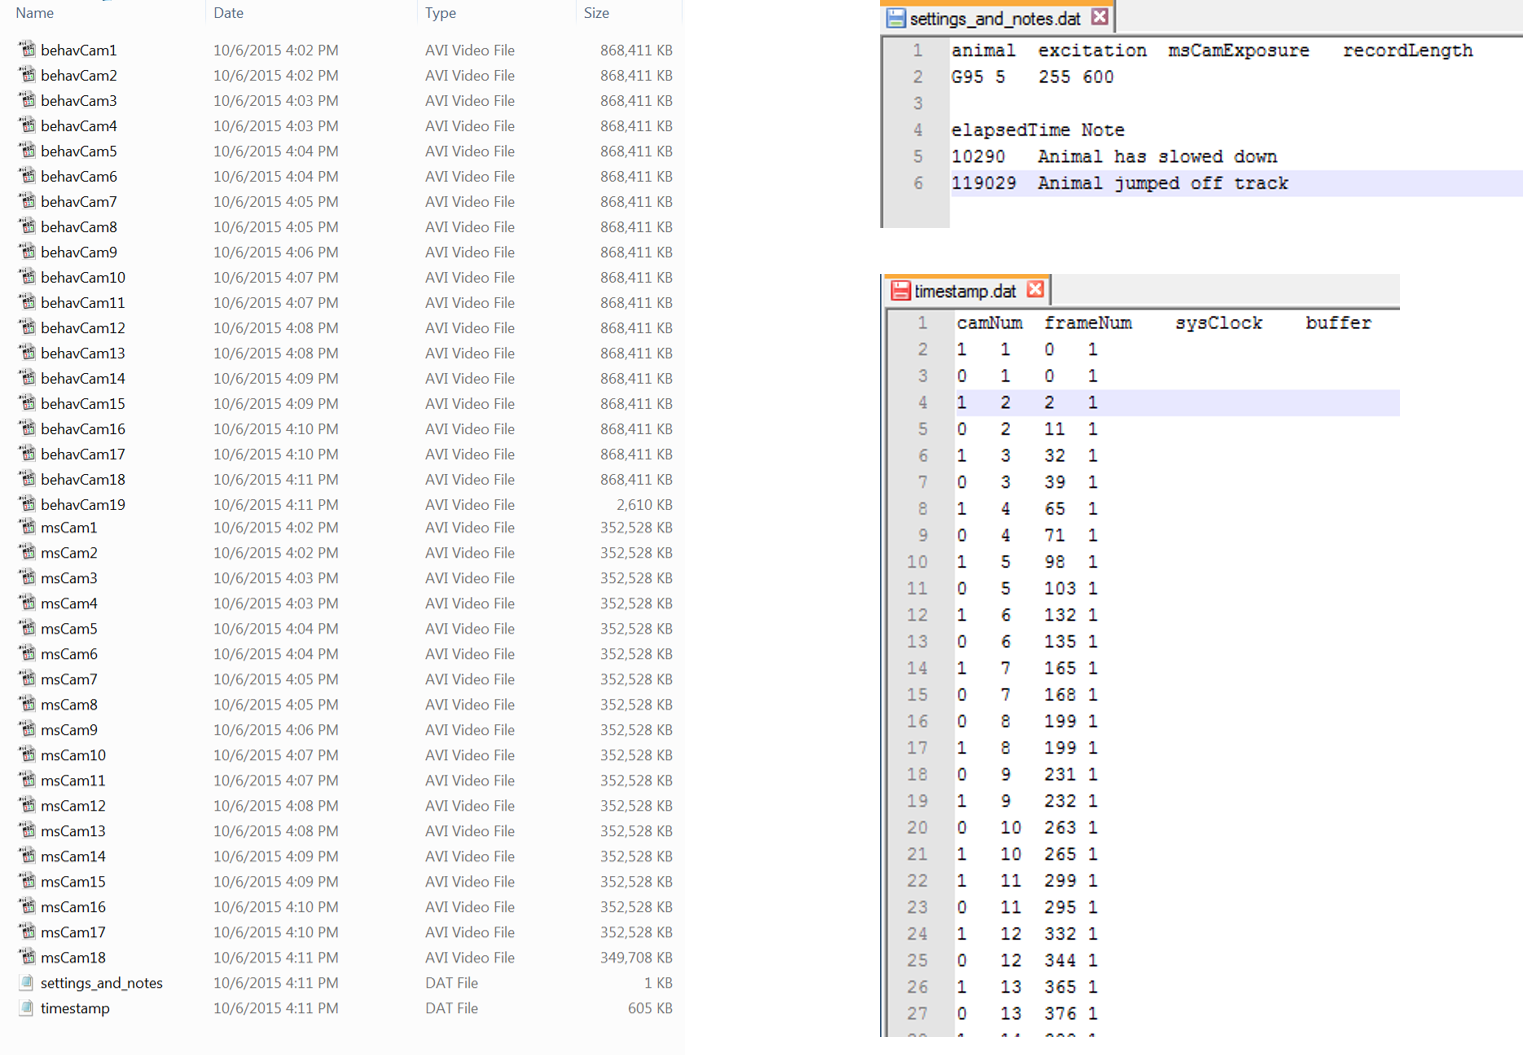Sort files by the Type column header
The width and height of the screenshot is (1523, 1055).
440,13
